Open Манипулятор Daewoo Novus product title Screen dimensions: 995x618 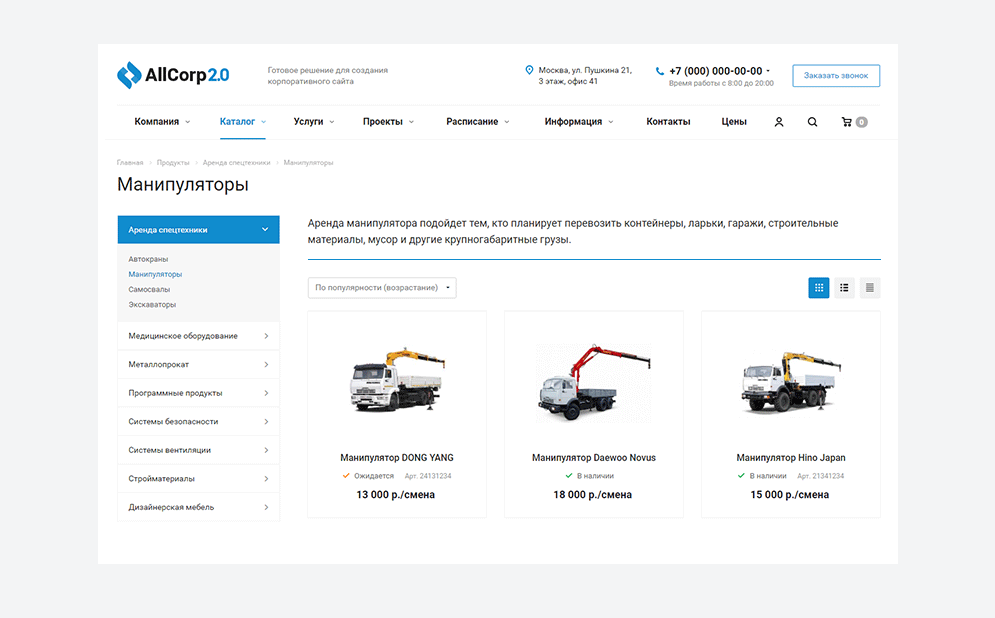593,458
